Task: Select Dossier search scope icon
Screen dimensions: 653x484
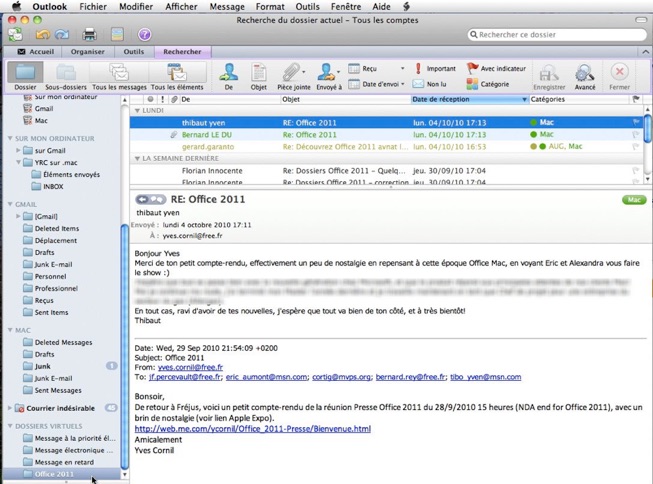Action: tap(25, 76)
